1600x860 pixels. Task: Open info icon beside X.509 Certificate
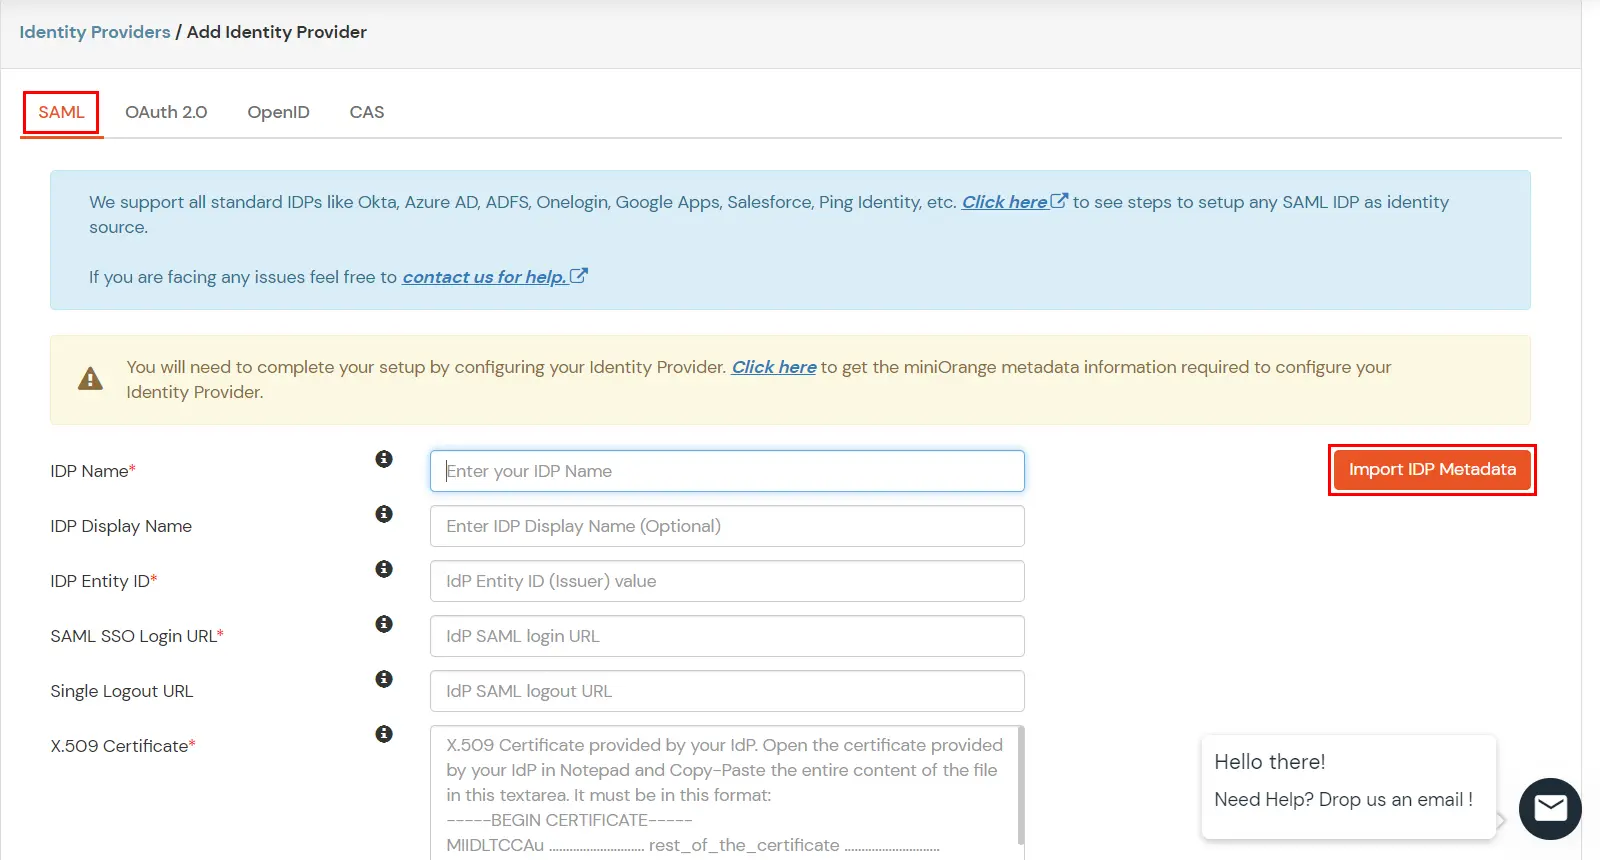tap(384, 734)
